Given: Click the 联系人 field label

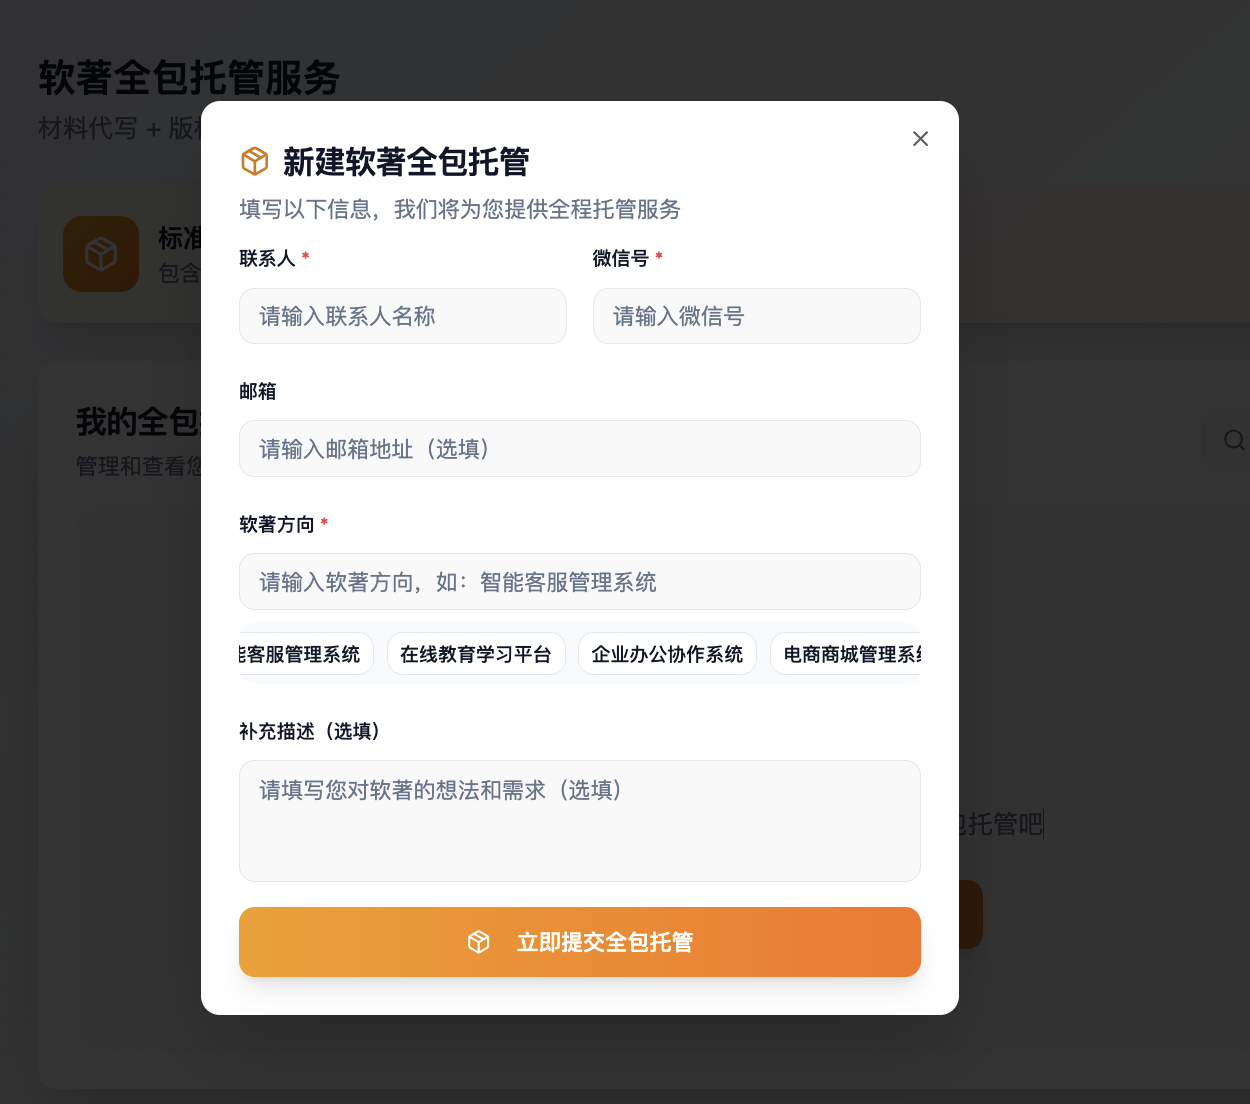Looking at the screenshot, I should pos(267,258).
